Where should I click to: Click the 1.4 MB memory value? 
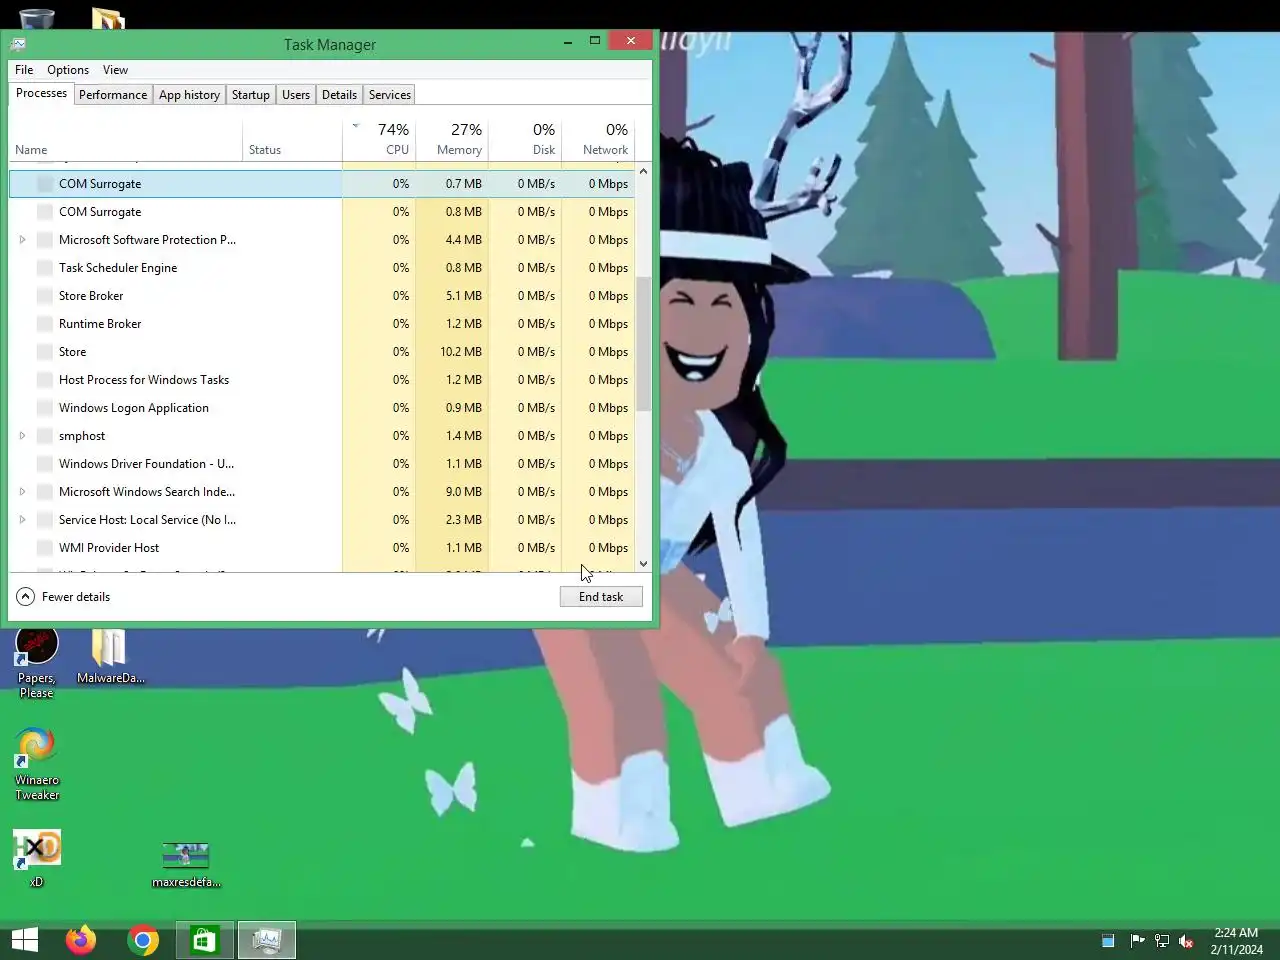coord(464,436)
